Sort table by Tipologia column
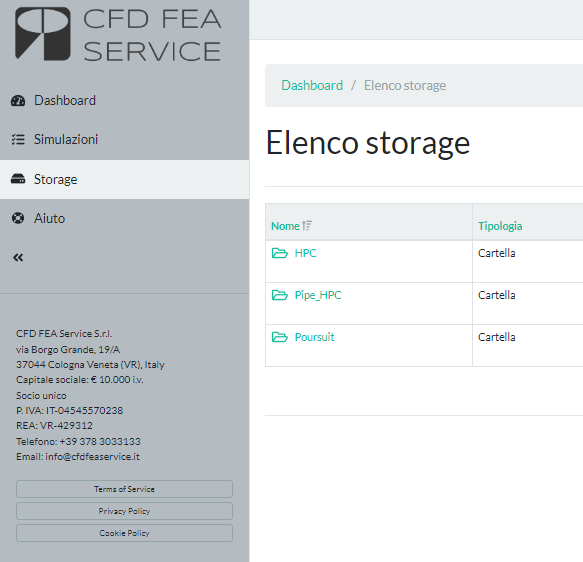Screen dimensions: 583x562 [500, 226]
